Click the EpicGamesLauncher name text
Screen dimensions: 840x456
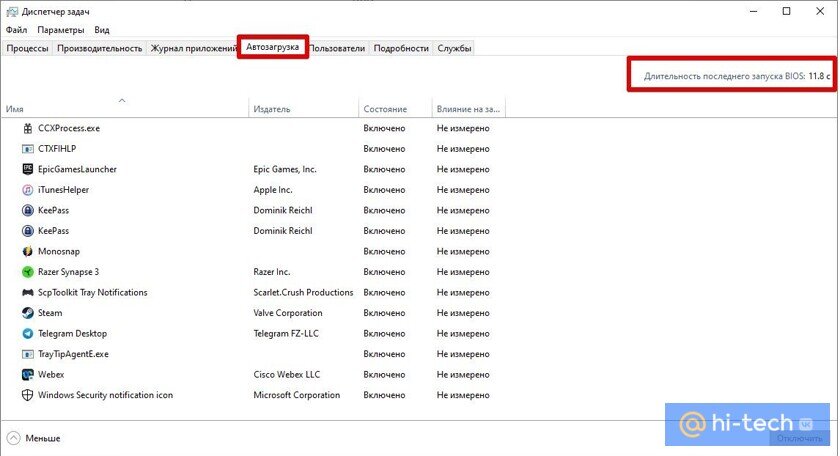(x=77, y=169)
